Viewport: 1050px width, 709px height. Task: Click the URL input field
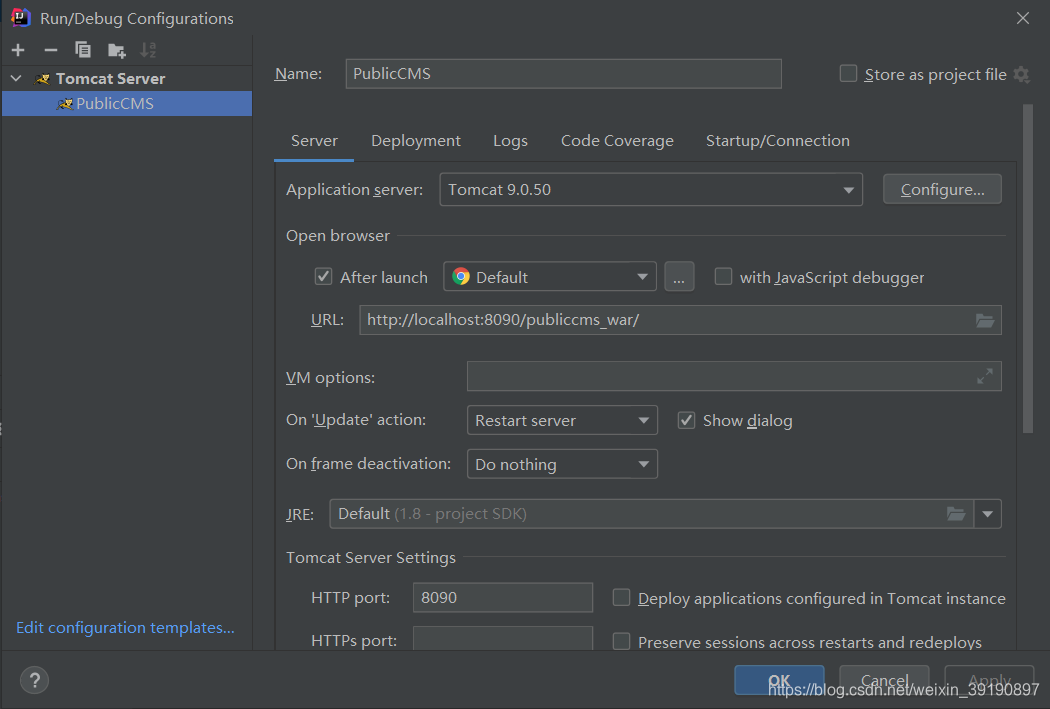[x=680, y=320]
